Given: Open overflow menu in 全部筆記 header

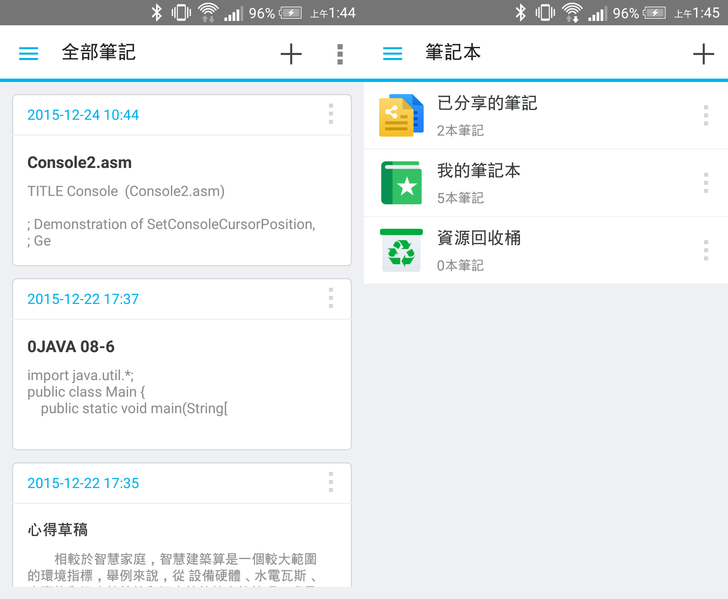Looking at the screenshot, I should pos(340,54).
